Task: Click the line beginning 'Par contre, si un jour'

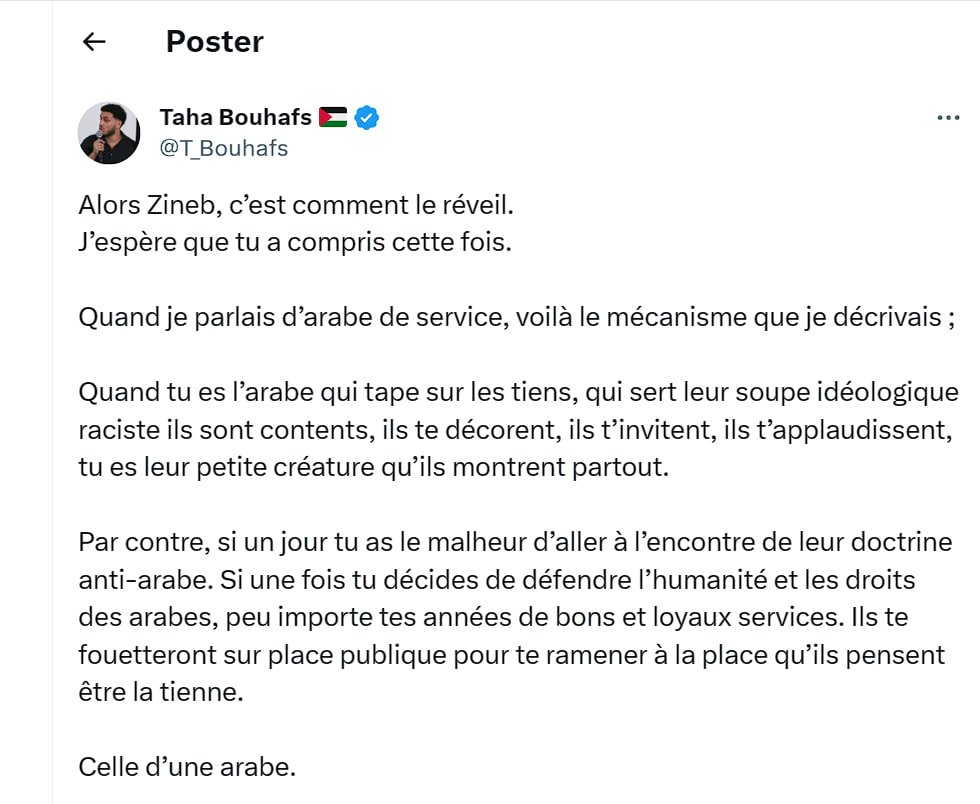Action: tap(516, 543)
